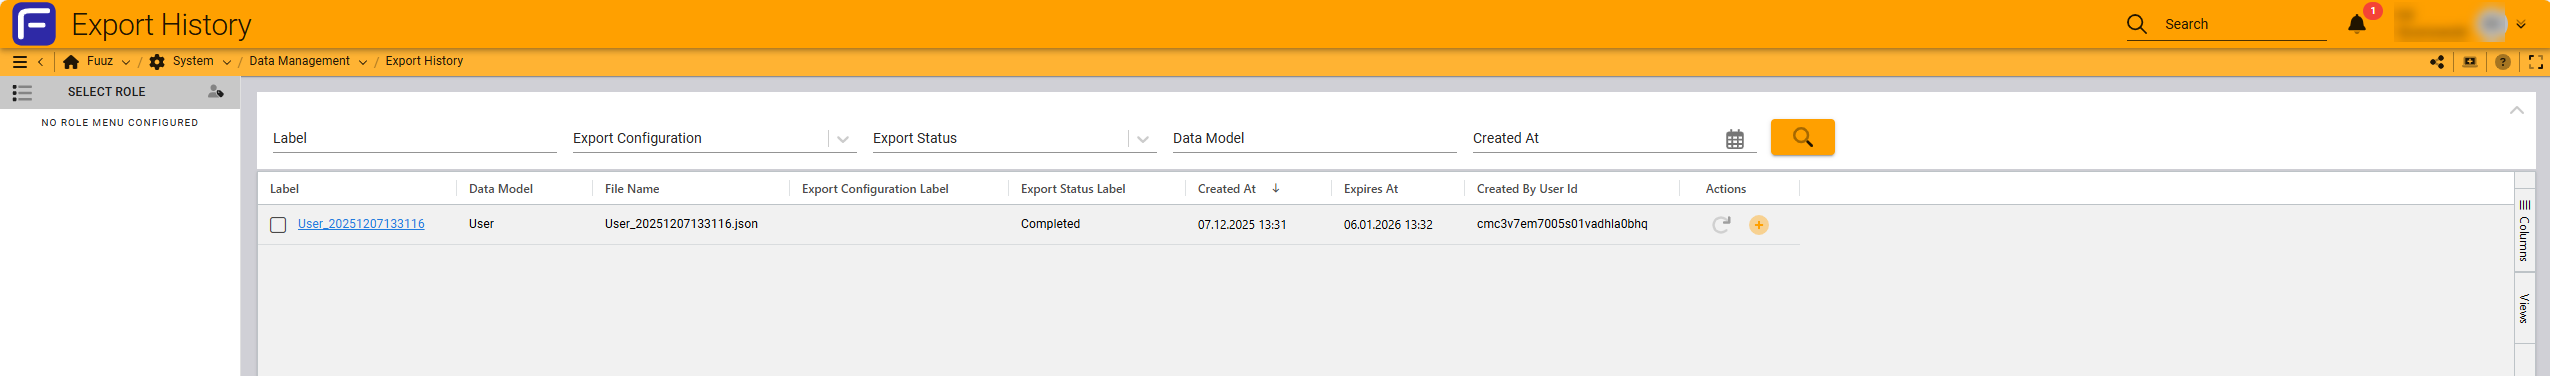Click the 07.12.2025 13:31 cell
Viewport: 2550px width, 376px height.
[1242, 225]
